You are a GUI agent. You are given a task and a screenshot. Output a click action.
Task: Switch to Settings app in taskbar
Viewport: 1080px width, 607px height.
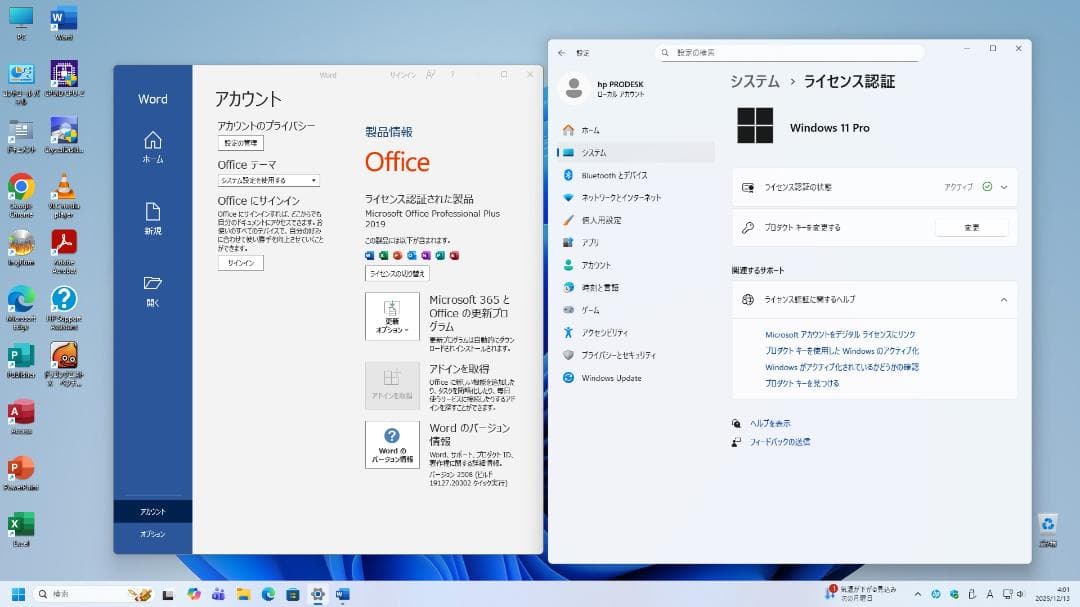tap(318, 595)
